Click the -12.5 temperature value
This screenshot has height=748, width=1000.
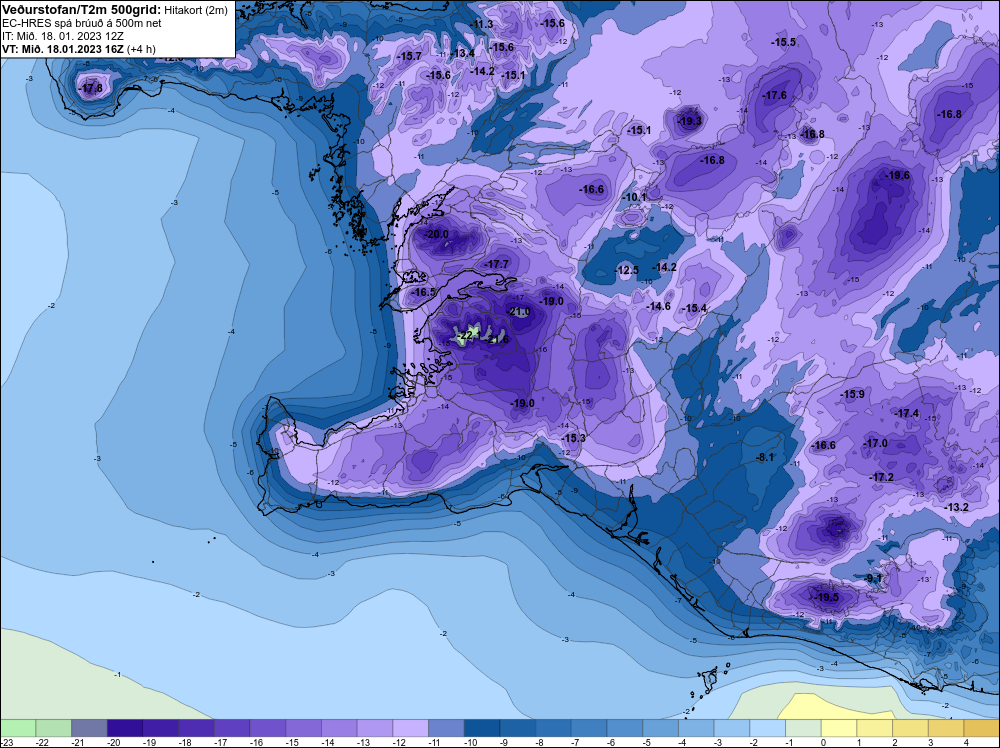point(626,270)
